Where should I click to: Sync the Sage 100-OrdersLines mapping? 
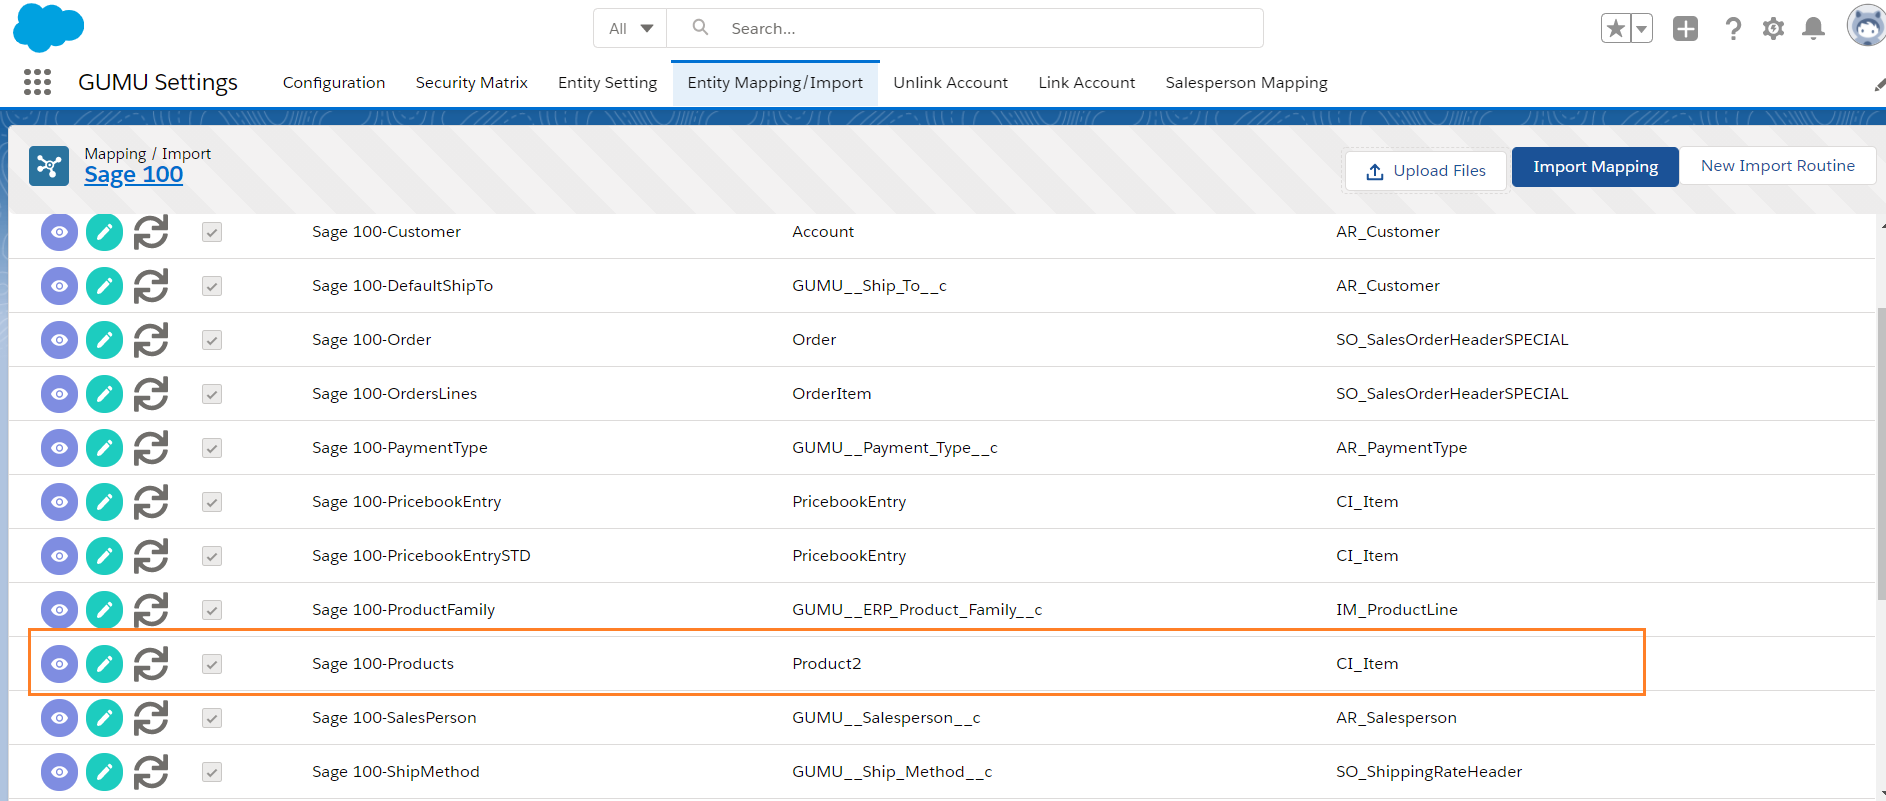pyautogui.click(x=151, y=394)
